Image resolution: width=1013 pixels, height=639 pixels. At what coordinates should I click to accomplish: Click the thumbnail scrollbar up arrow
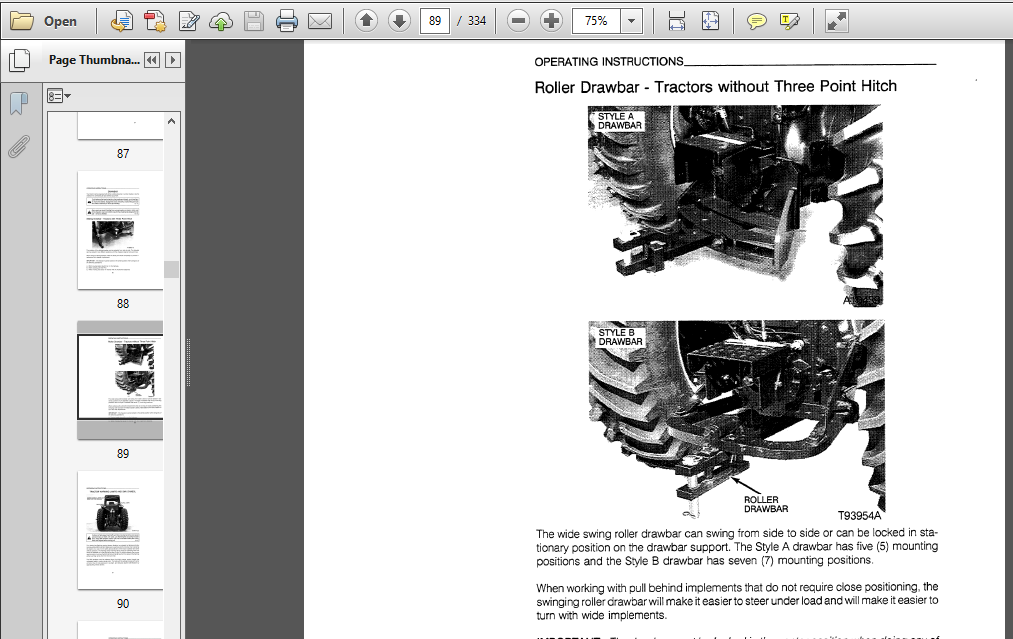(171, 121)
